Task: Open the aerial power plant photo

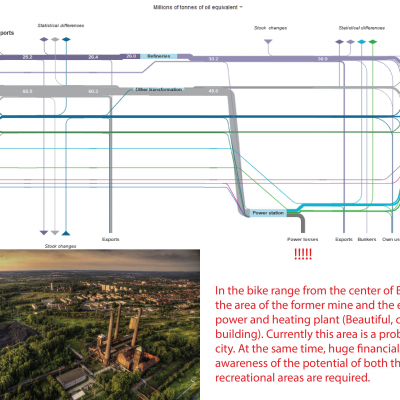Action: tap(100, 324)
